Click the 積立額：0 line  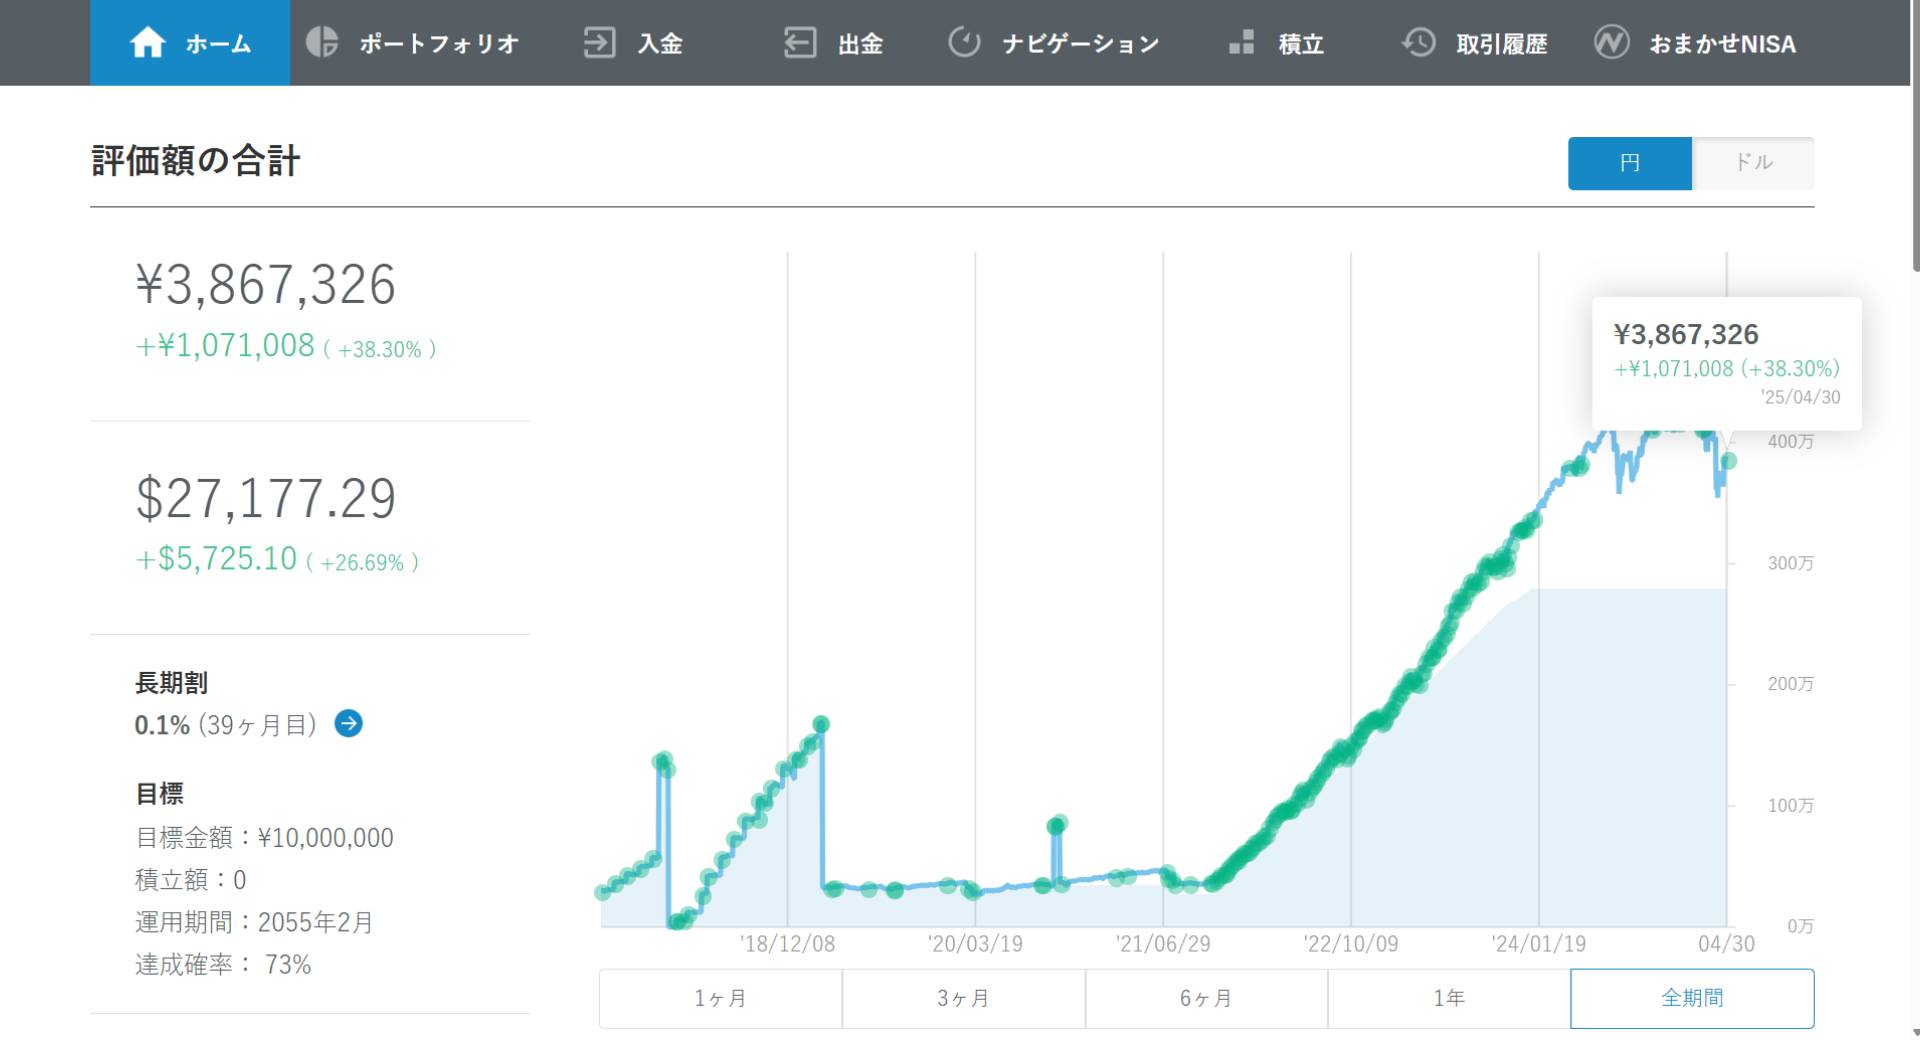[x=190, y=880]
